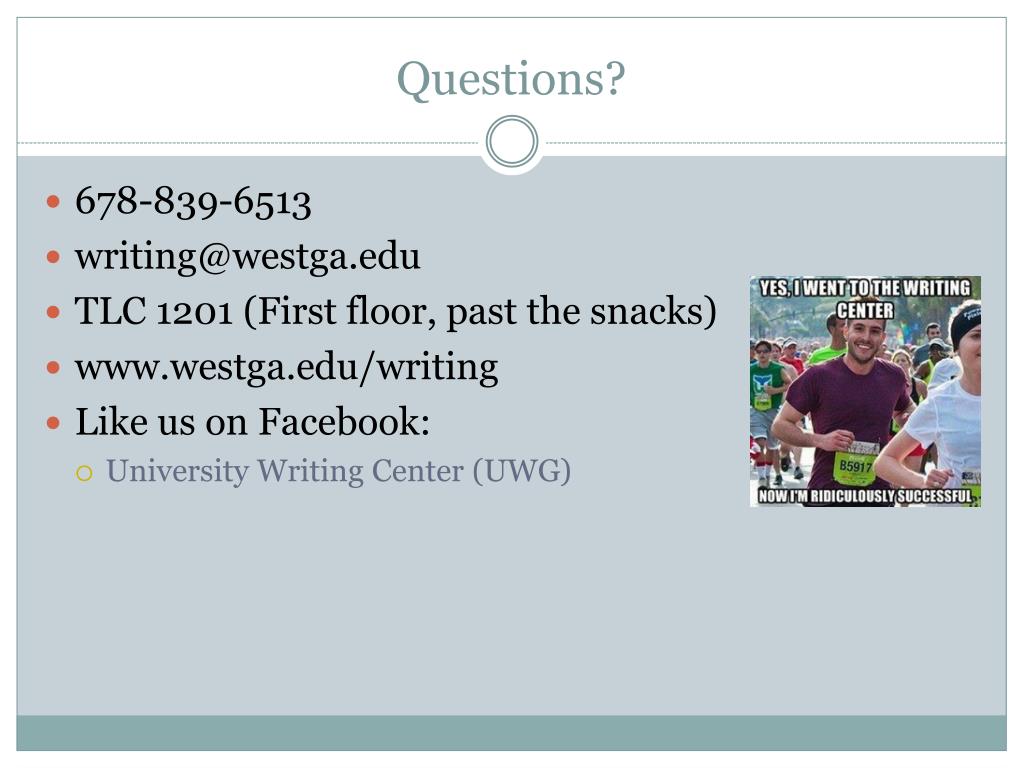
Task: Click the phone number 678-839-6513
Action: [193, 202]
